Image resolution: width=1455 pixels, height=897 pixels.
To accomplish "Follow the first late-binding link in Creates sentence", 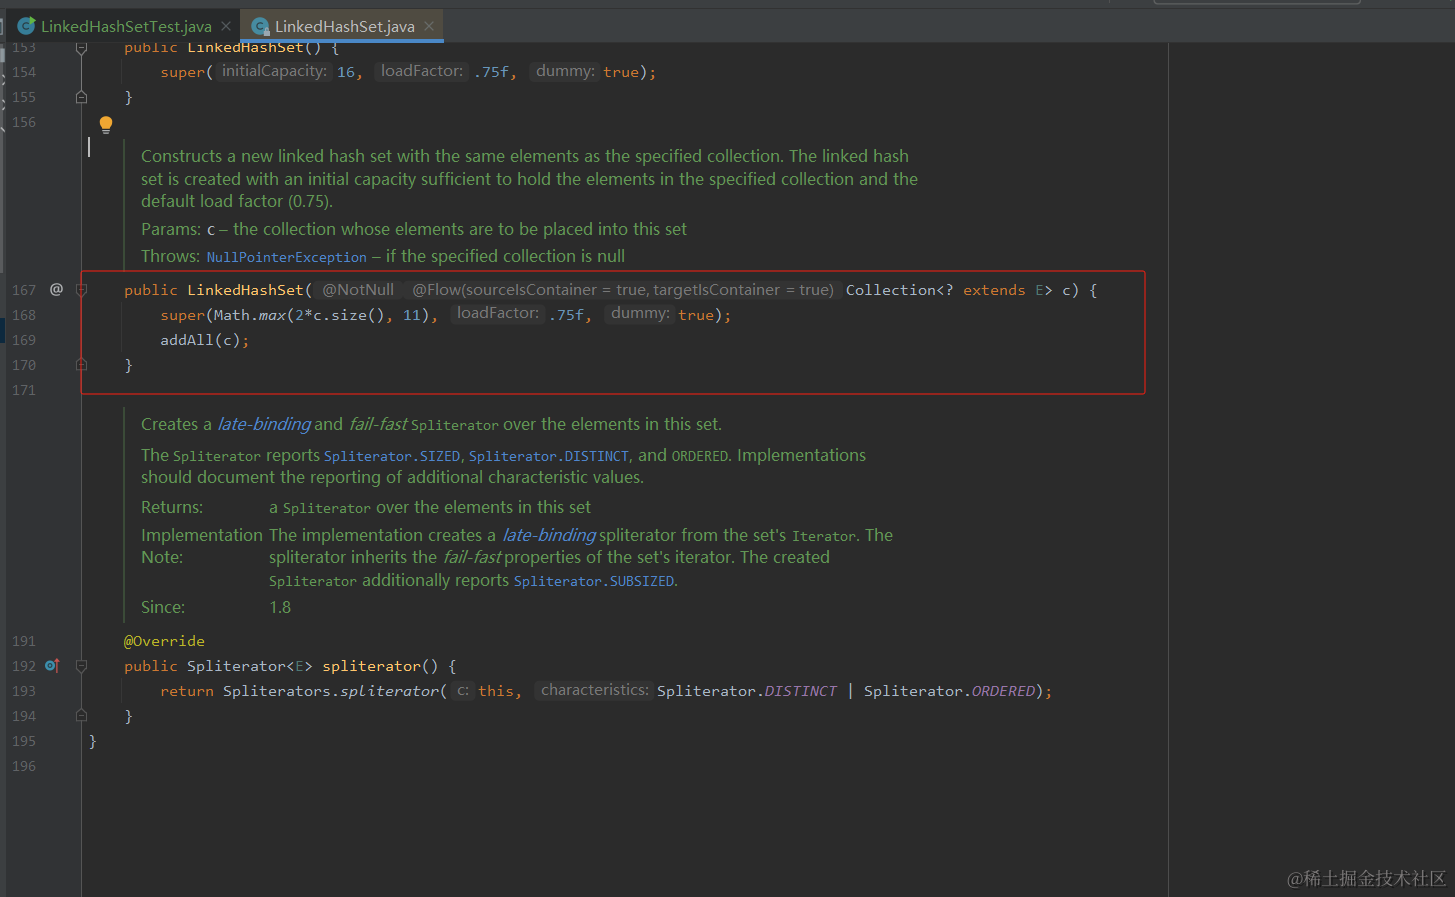I will (x=264, y=424).
